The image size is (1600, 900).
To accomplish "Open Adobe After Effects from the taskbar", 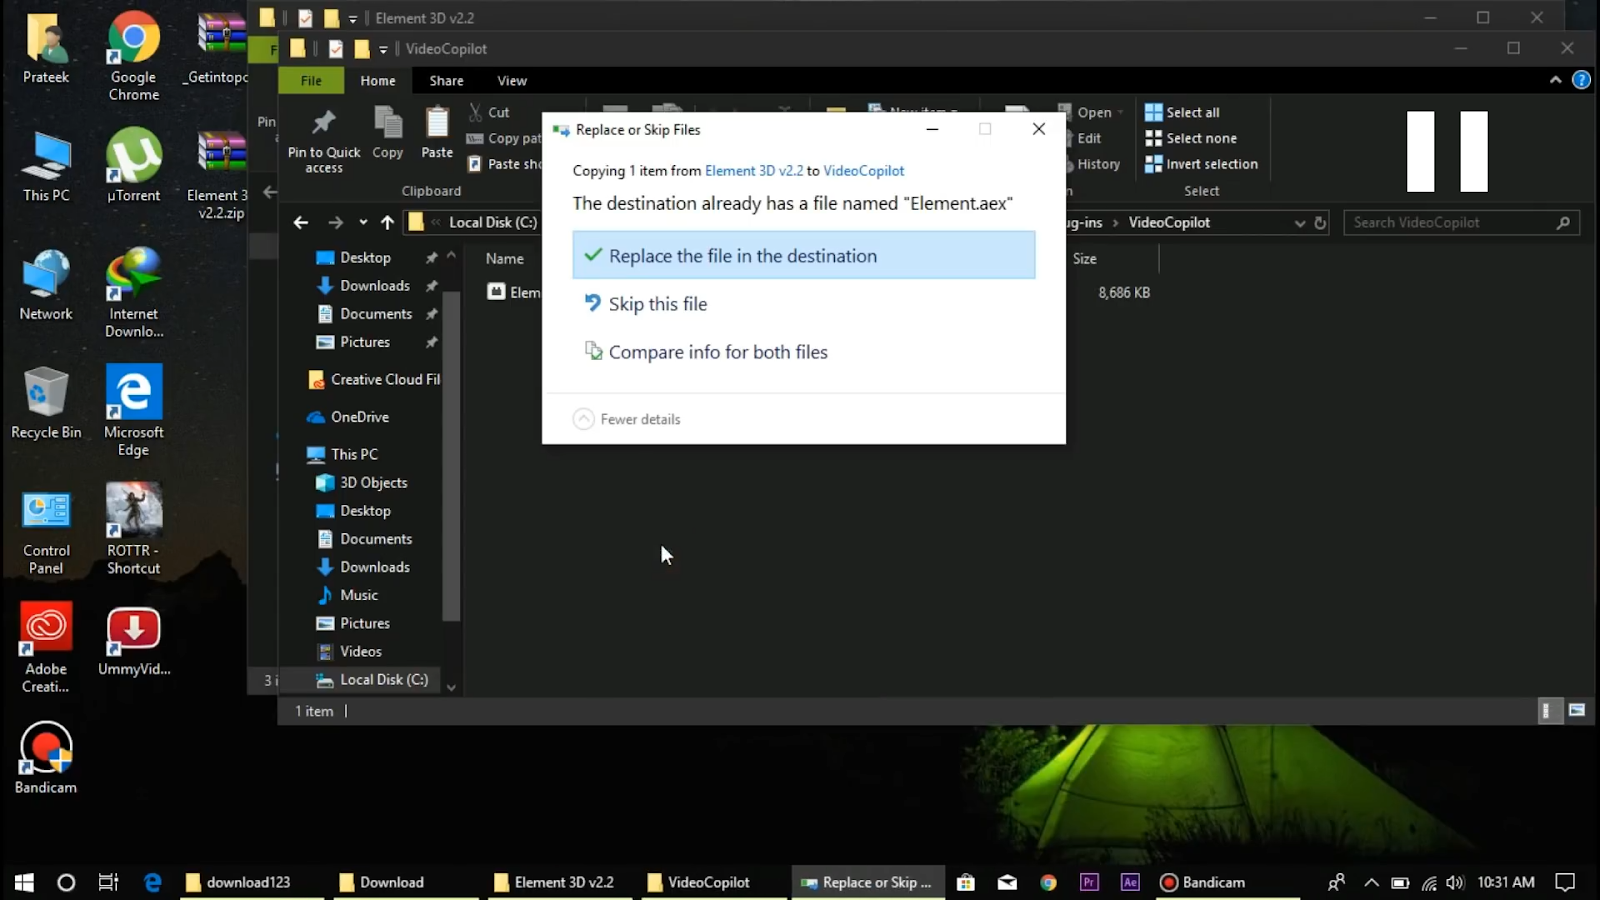I will coord(1130,882).
